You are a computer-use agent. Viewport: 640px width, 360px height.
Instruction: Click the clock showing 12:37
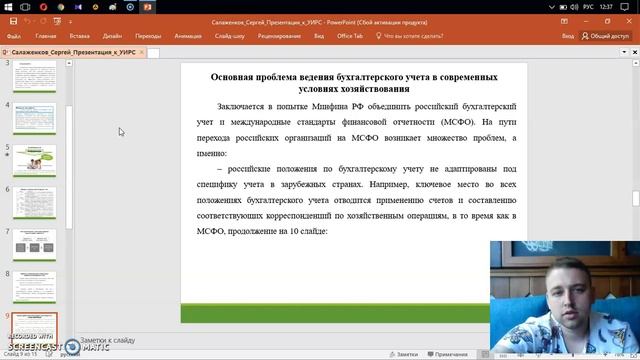point(606,7)
